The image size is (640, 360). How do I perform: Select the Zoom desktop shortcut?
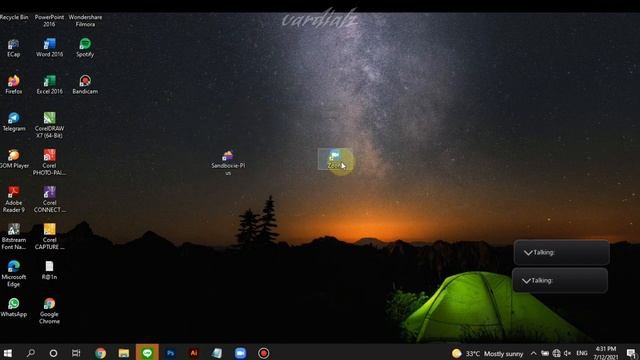tap(335, 159)
